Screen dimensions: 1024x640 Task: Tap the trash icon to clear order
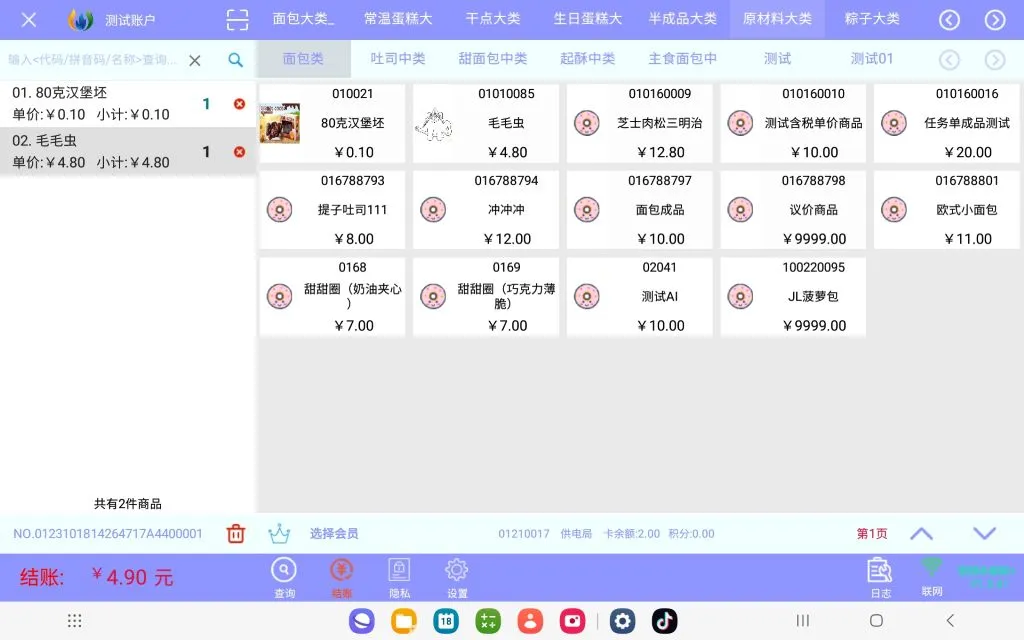[236, 533]
